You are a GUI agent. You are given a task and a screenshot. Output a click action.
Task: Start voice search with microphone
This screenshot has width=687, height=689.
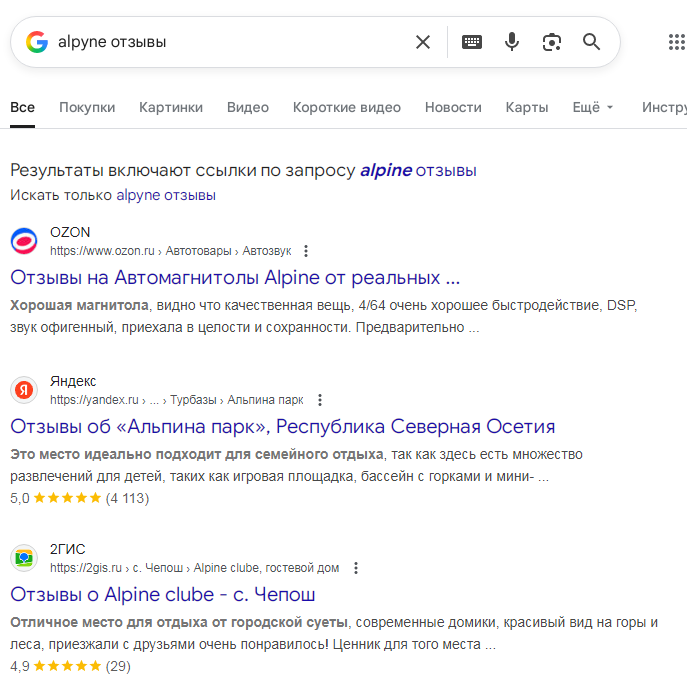pyautogui.click(x=512, y=42)
